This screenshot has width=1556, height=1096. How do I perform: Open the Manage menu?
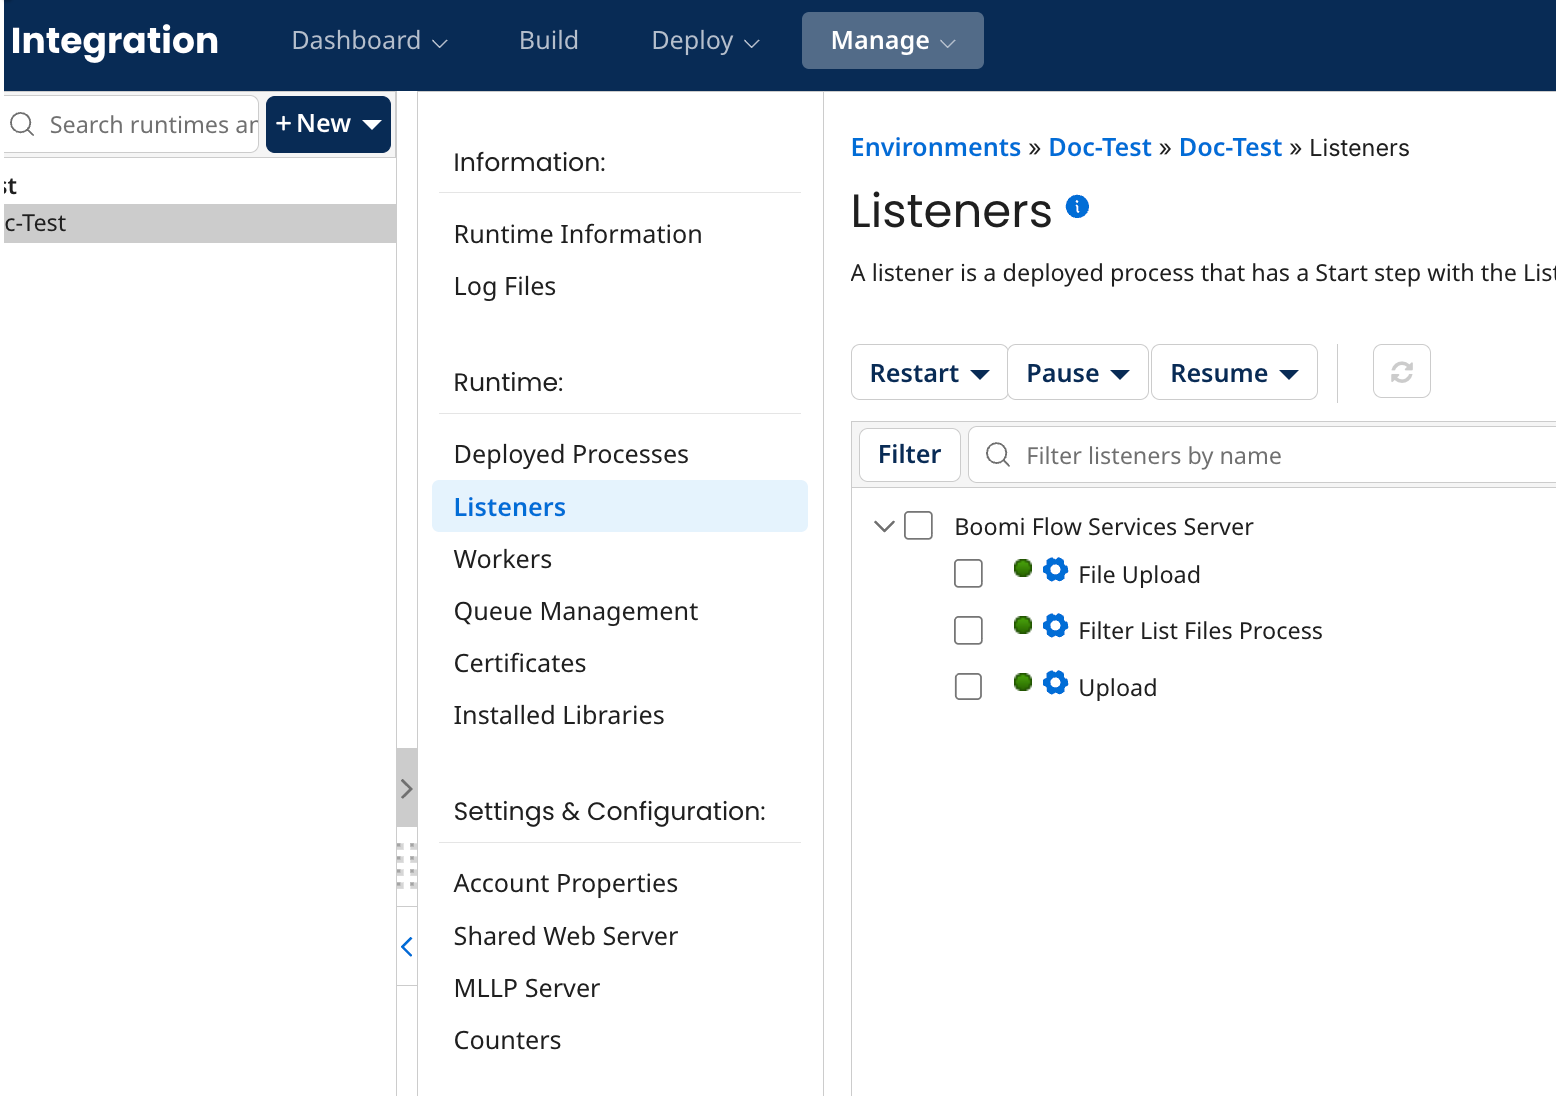892,40
